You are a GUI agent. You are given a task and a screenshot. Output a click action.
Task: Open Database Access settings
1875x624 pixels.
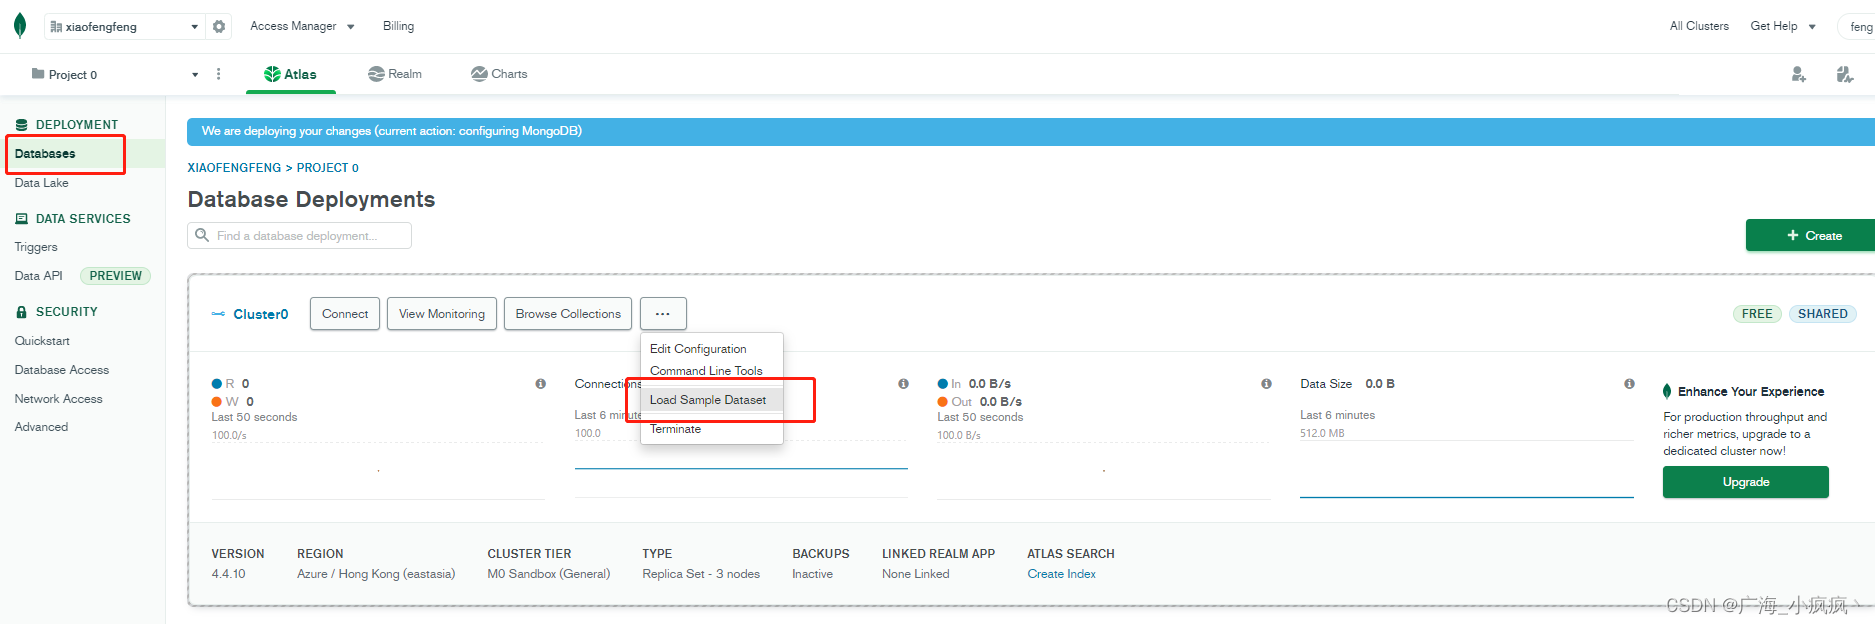pyautogui.click(x=62, y=370)
